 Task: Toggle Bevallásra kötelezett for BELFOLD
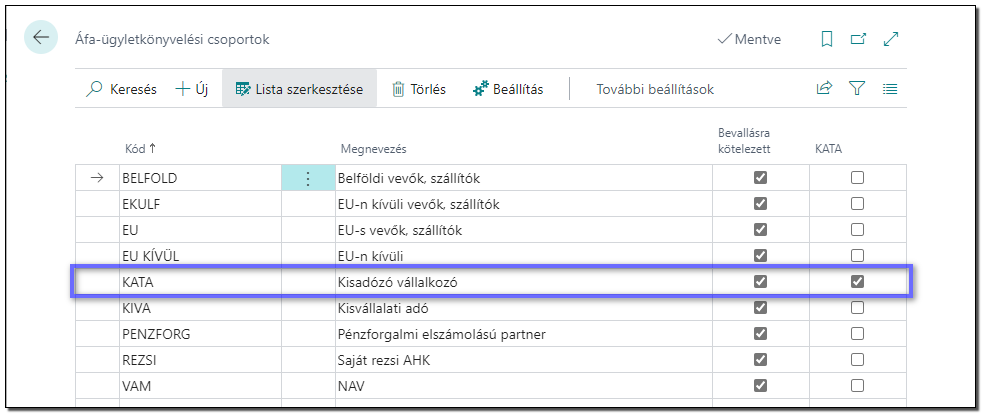click(760, 178)
